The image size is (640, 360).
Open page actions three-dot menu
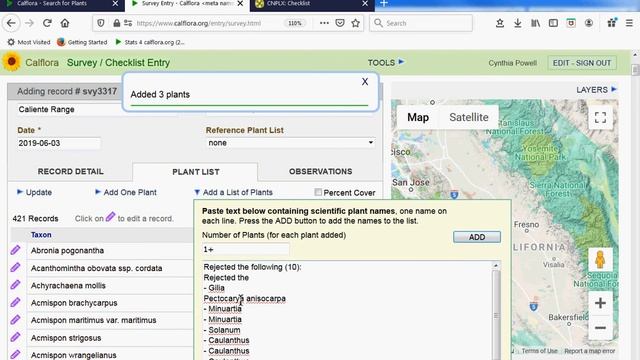tap(324, 23)
